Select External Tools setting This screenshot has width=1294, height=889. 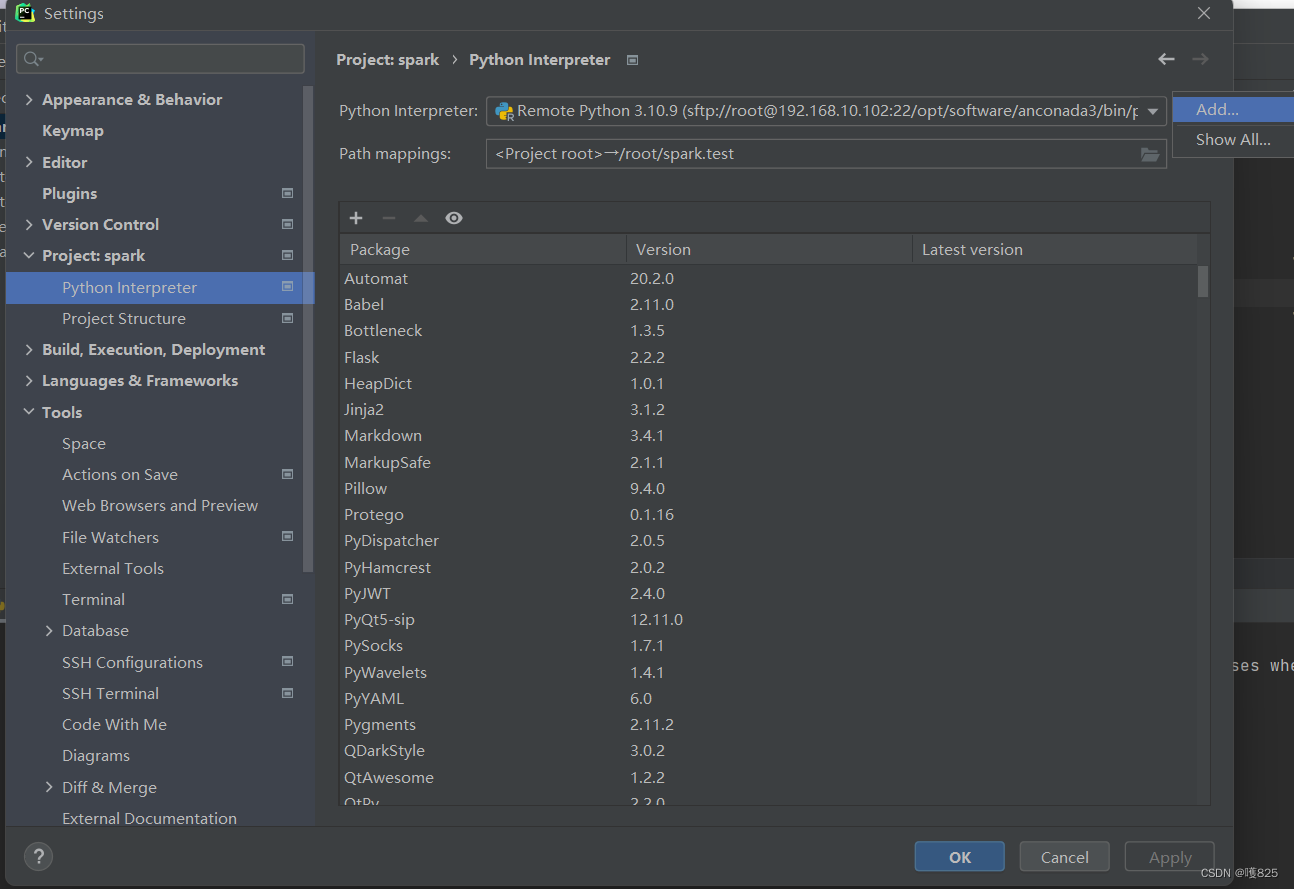point(113,568)
